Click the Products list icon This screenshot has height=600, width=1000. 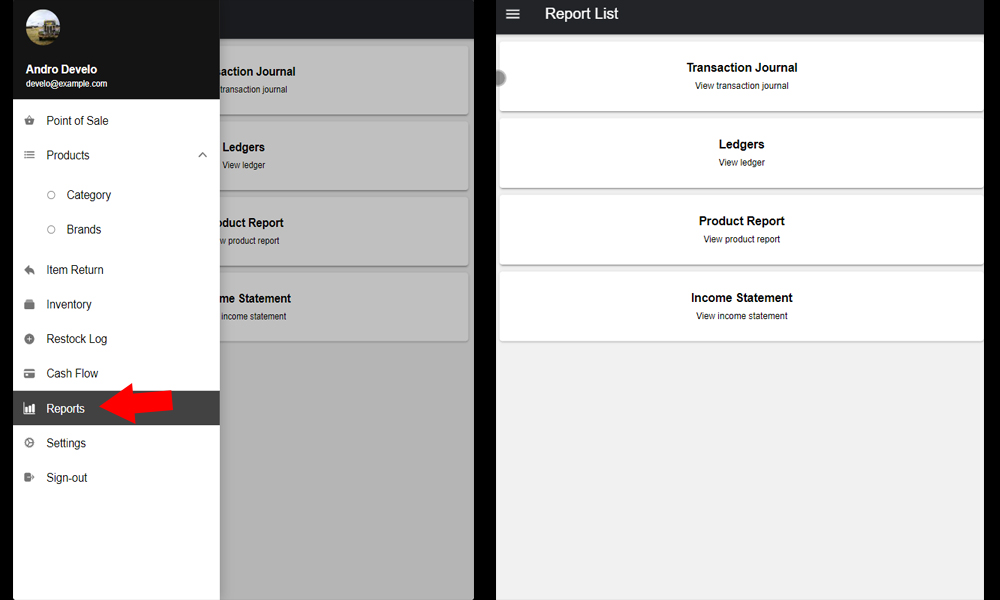coord(29,155)
